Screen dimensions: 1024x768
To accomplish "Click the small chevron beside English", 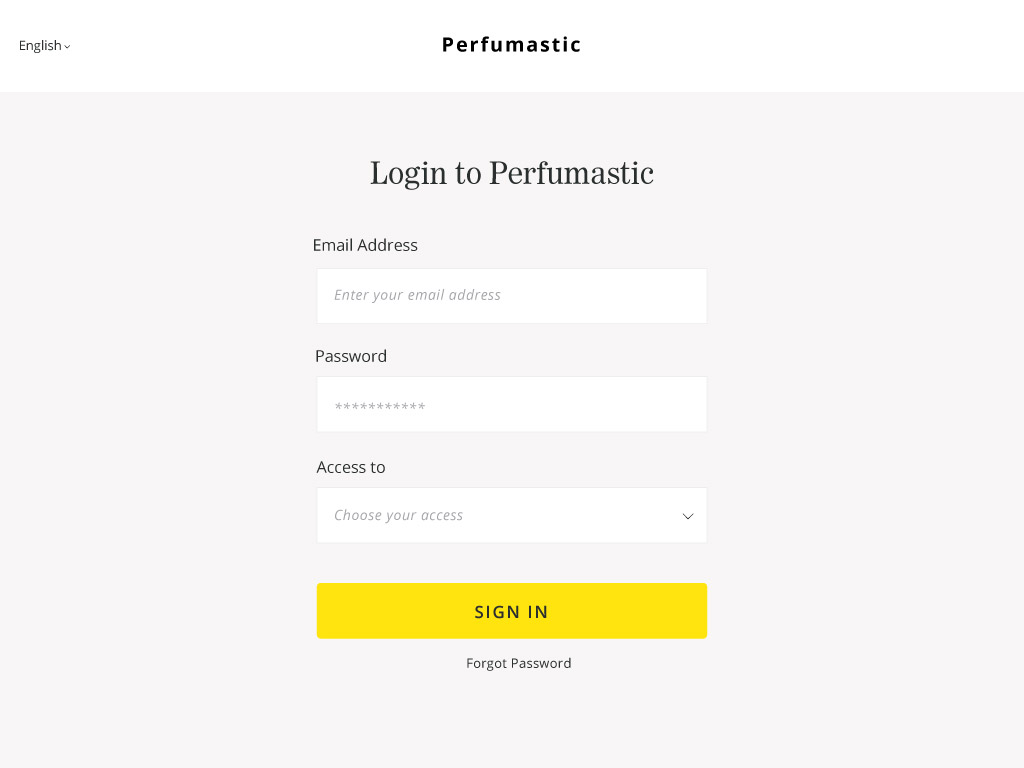I will point(67,46).
